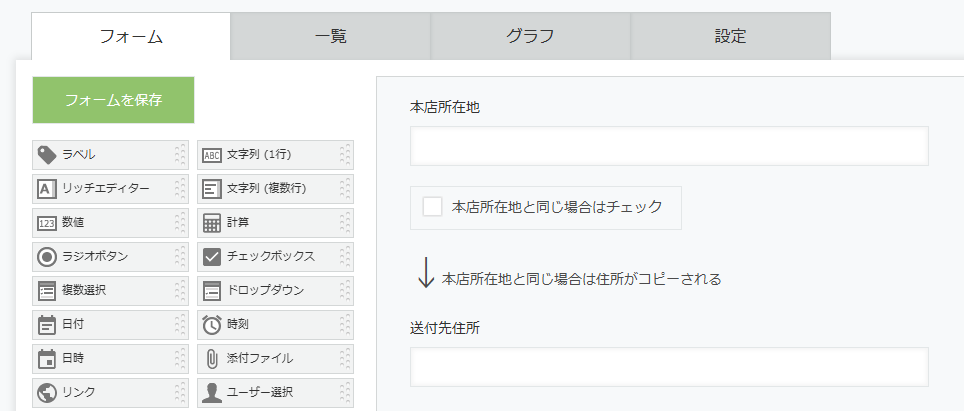Viewport: 964px width, 411px height.
Task: Select the 計算 calculator icon
Action: [x=211, y=223]
